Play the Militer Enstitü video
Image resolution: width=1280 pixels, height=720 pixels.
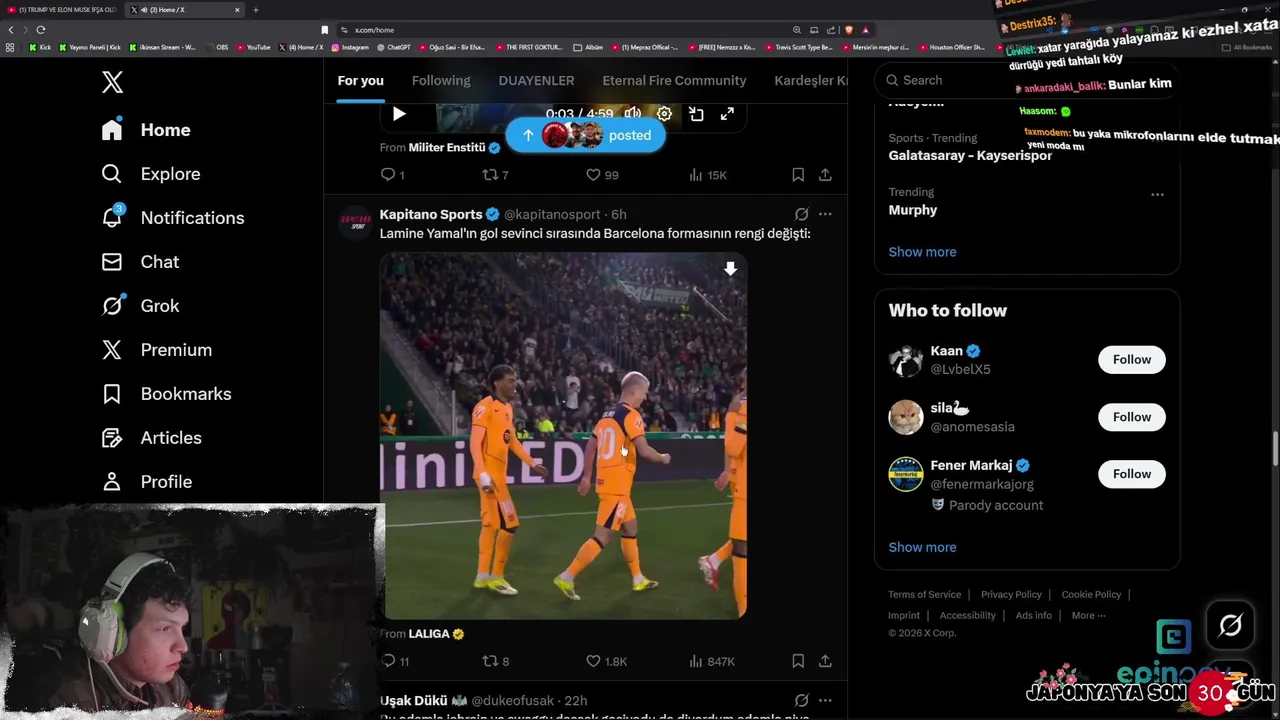(x=399, y=114)
